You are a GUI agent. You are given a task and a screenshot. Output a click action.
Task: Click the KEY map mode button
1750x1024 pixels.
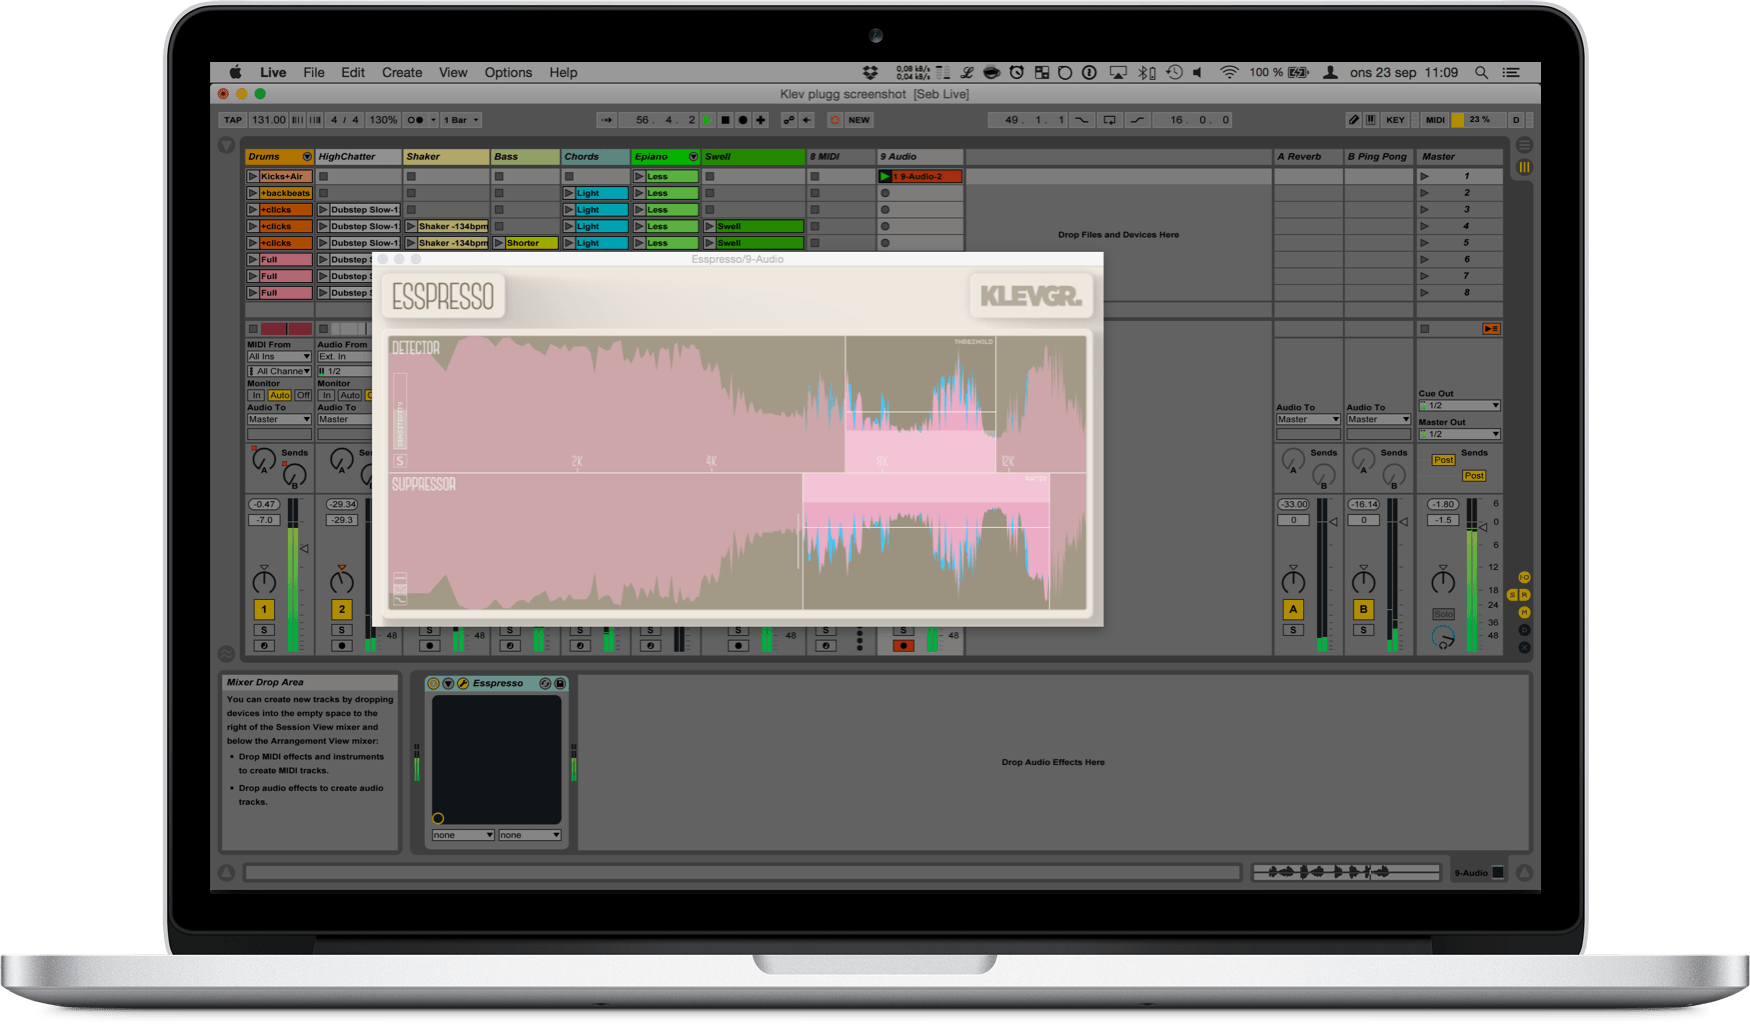coord(1395,120)
